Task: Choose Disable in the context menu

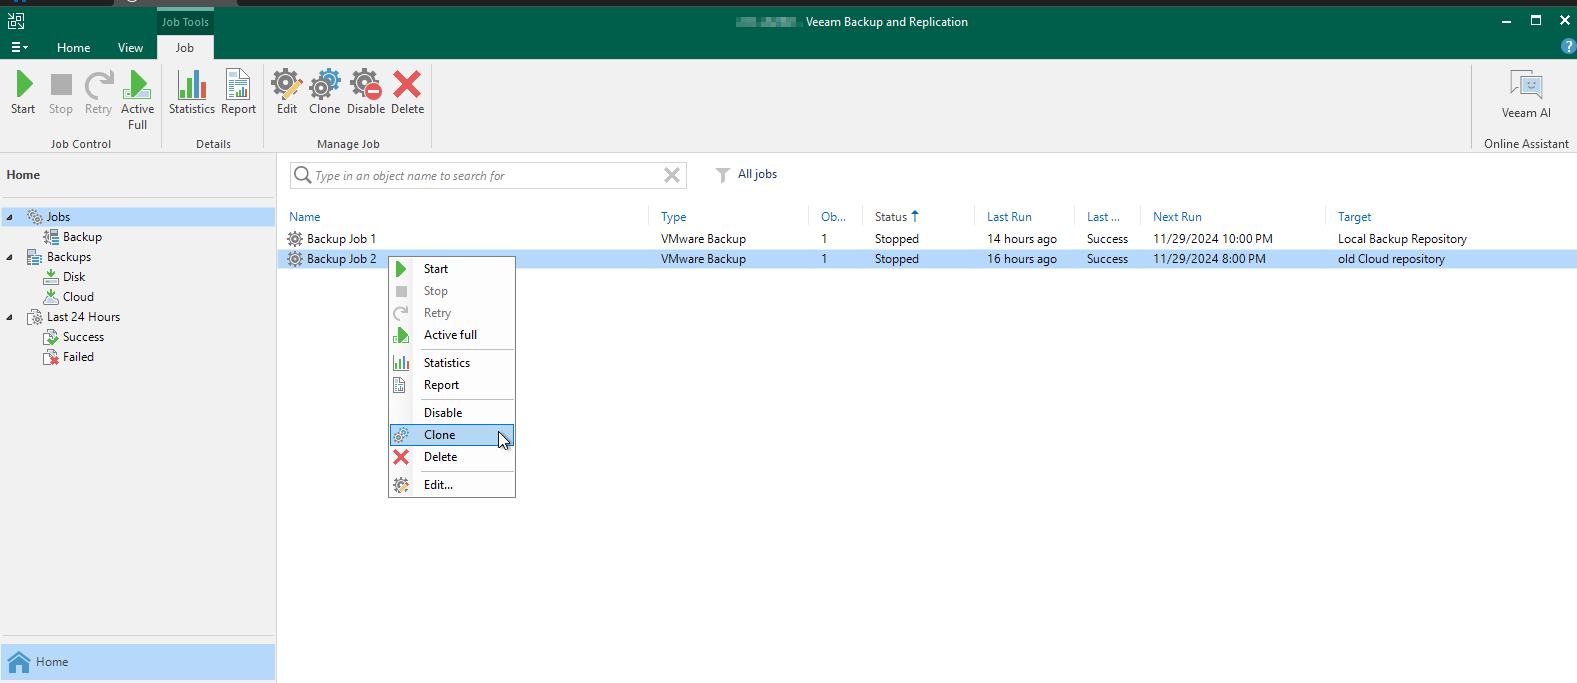Action: [452, 413]
